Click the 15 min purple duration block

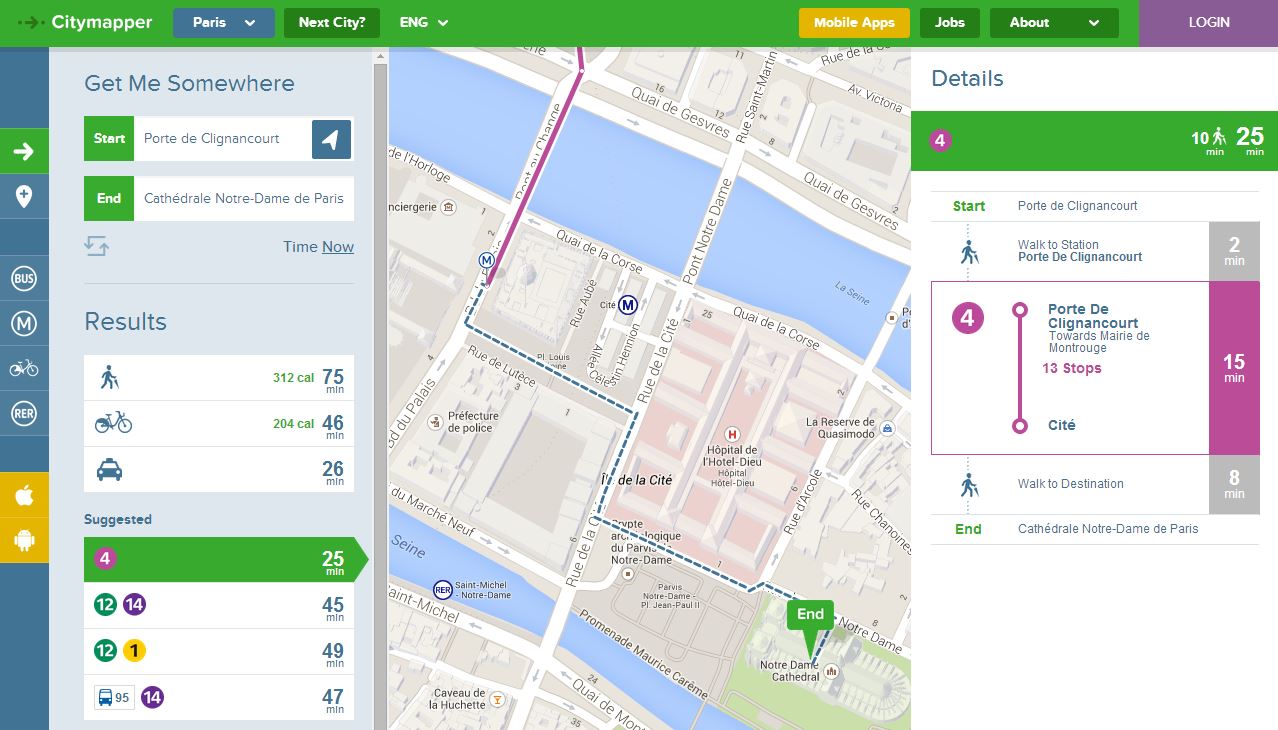(1234, 368)
